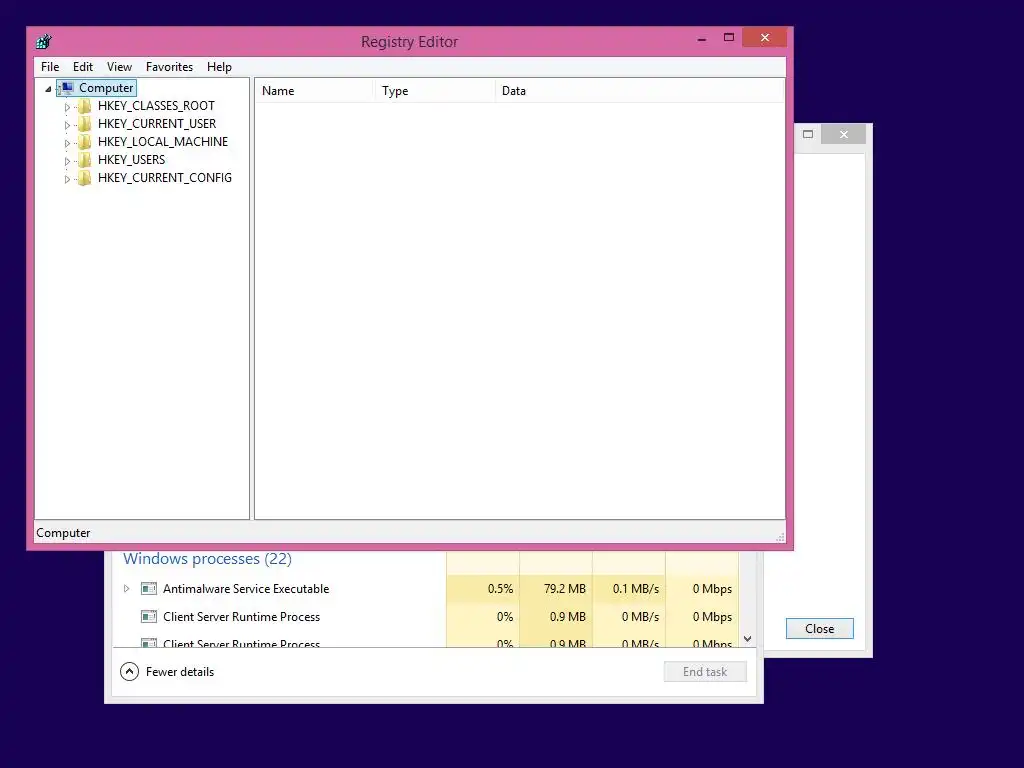Click the Fewer details circle arrow icon

click(x=129, y=671)
